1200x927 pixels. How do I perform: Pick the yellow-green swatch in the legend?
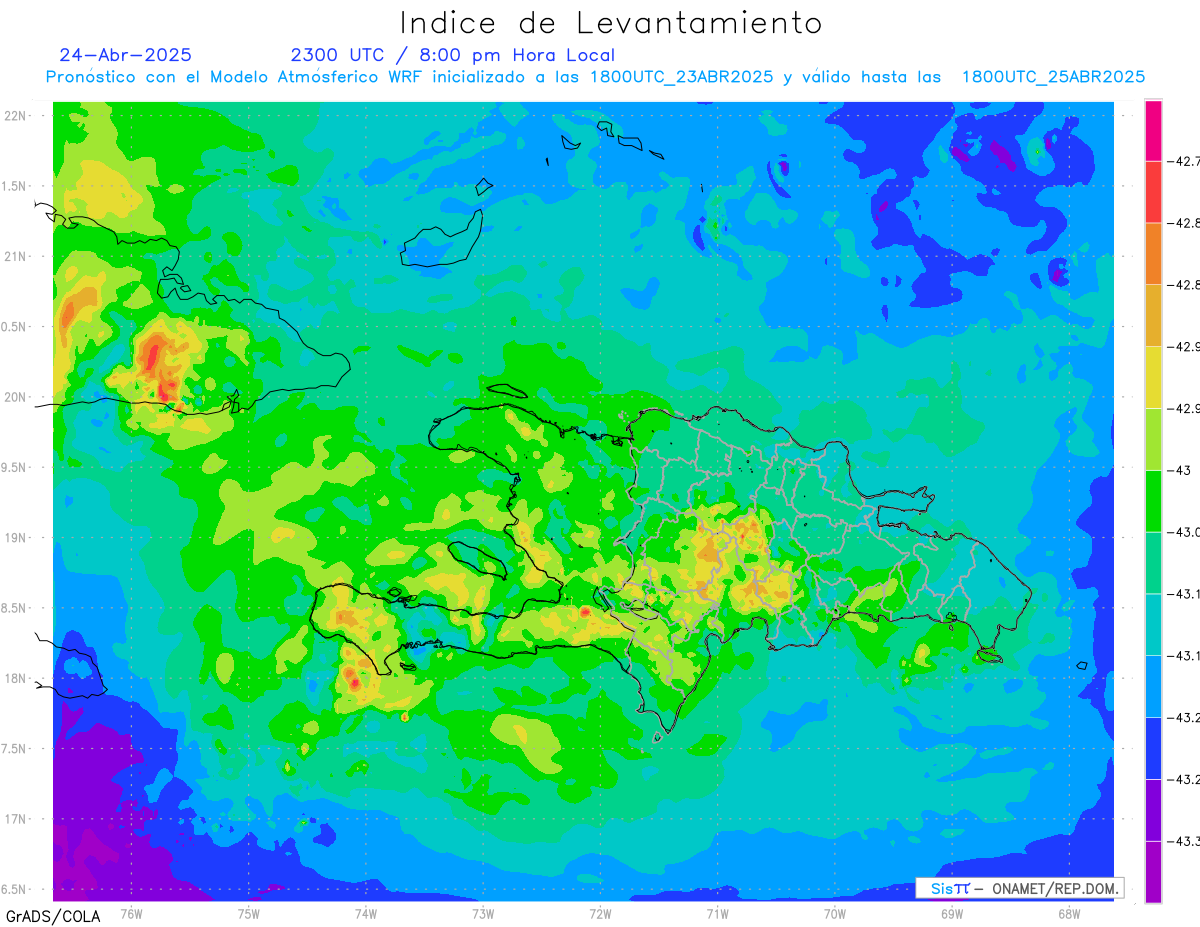[1153, 439]
